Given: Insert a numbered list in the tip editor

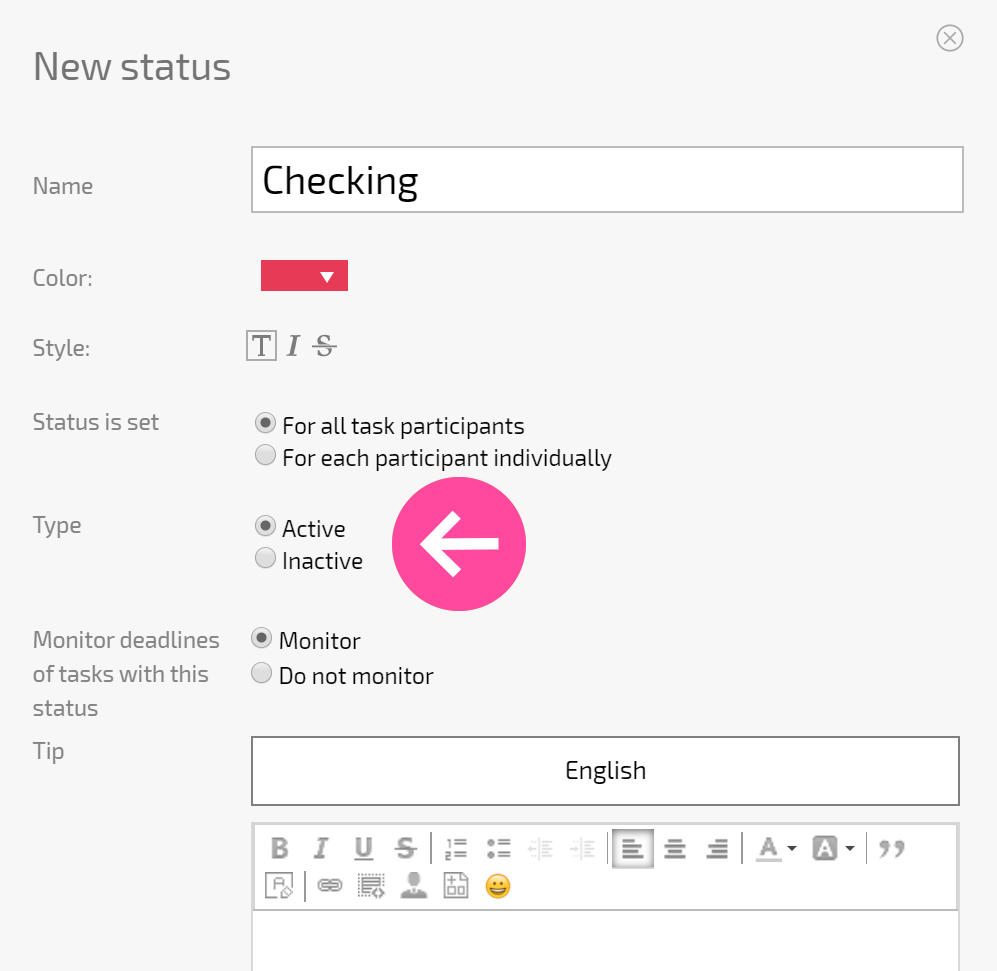Looking at the screenshot, I should click(456, 848).
